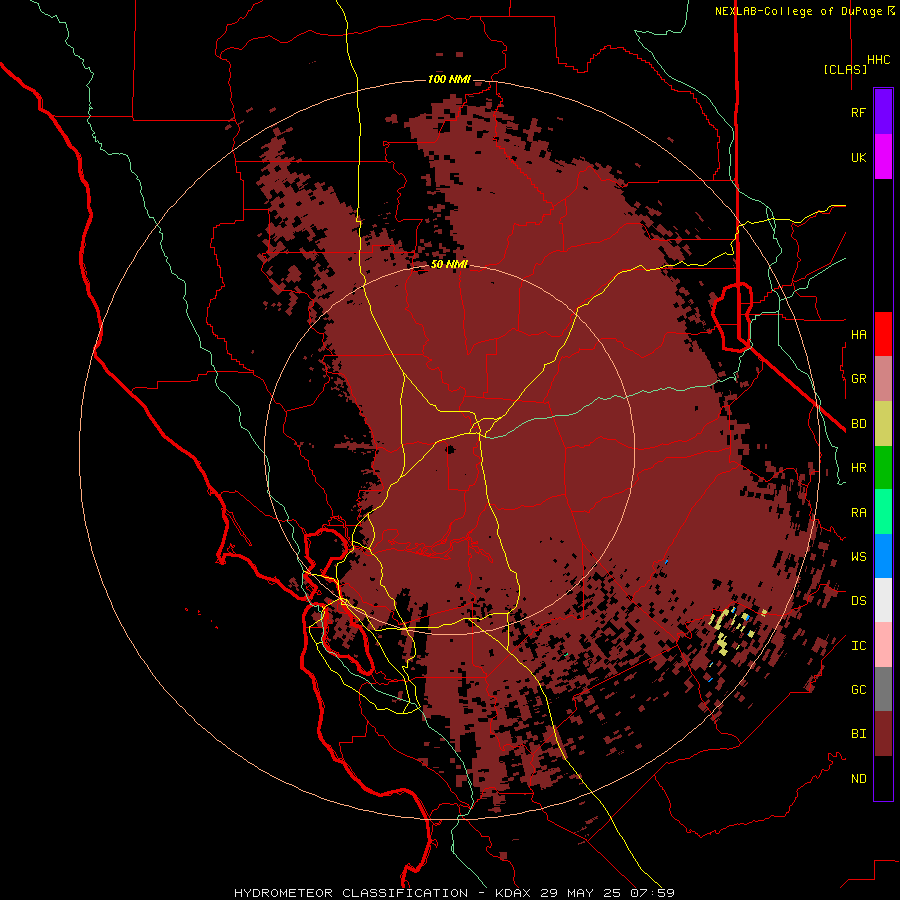The width and height of the screenshot is (900, 900).
Task: Click the WS blue legend swatch
Action: [x=883, y=556]
